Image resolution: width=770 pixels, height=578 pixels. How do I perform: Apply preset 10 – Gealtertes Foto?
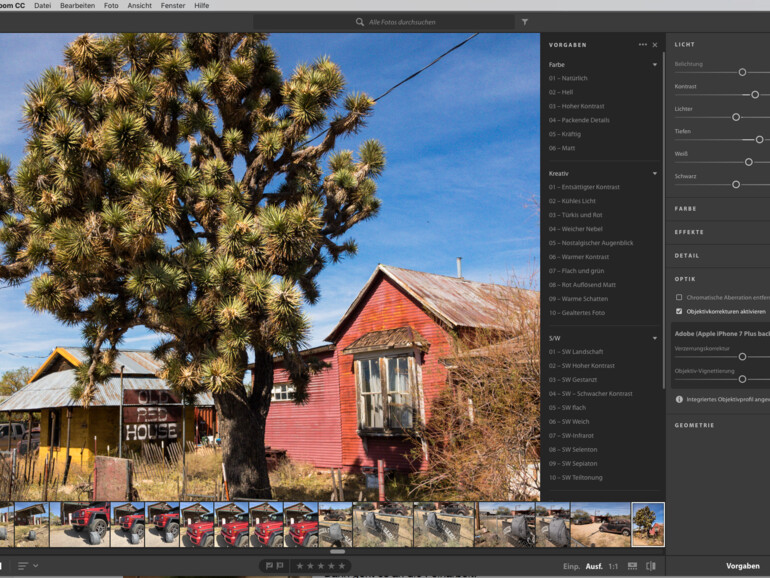pos(577,313)
